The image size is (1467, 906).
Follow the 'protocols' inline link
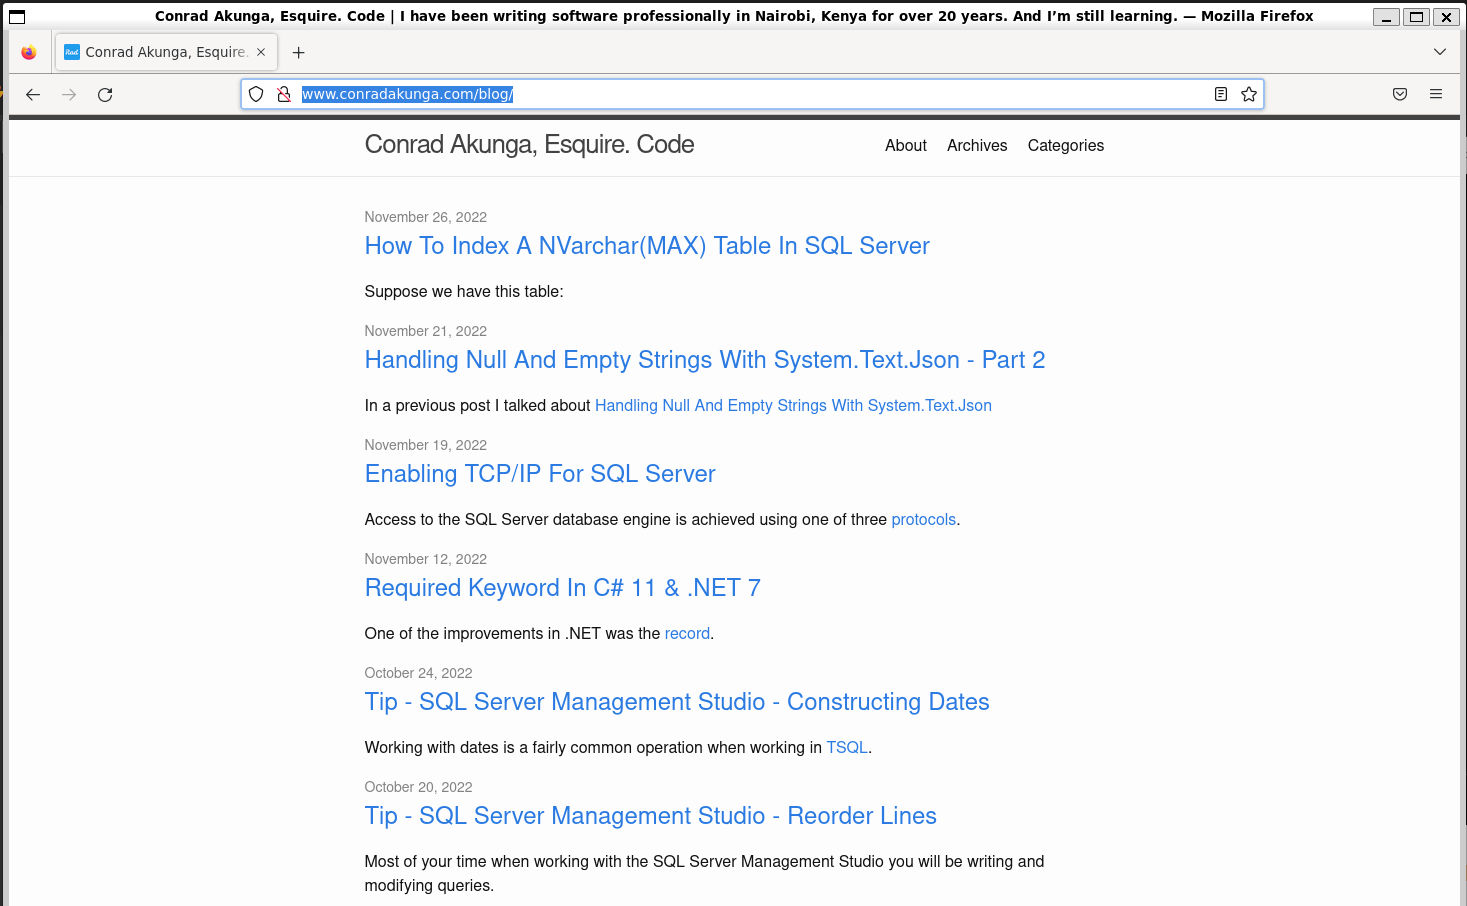coord(923,519)
